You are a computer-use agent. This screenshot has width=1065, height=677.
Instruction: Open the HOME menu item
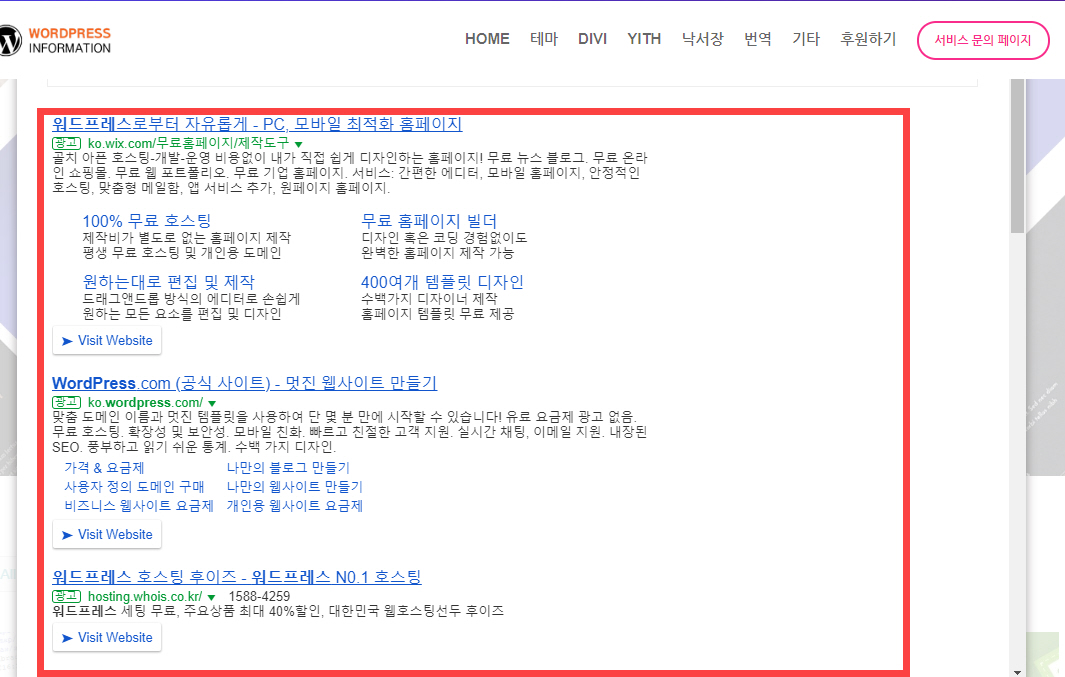coord(487,39)
